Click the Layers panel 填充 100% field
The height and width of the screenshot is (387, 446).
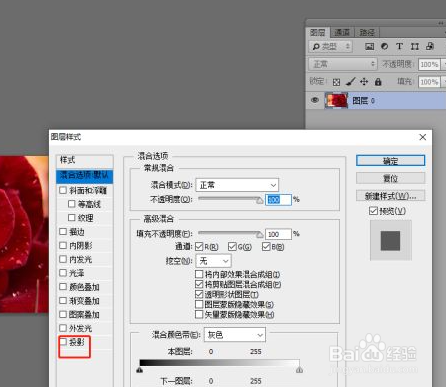(x=429, y=82)
